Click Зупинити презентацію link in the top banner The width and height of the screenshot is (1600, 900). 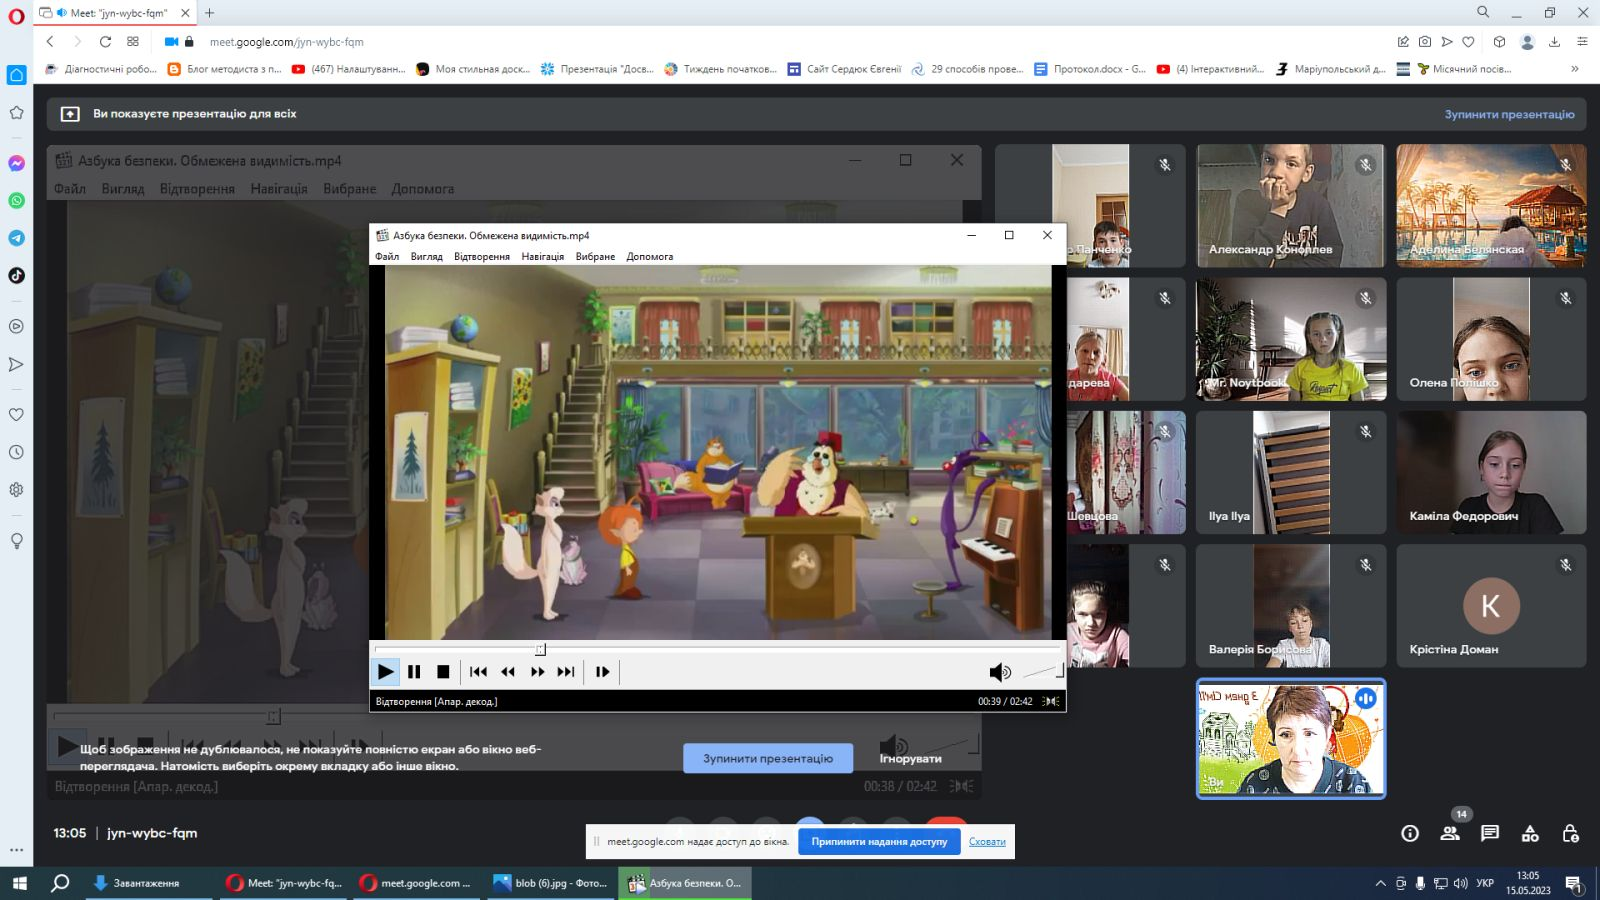pos(1509,114)
